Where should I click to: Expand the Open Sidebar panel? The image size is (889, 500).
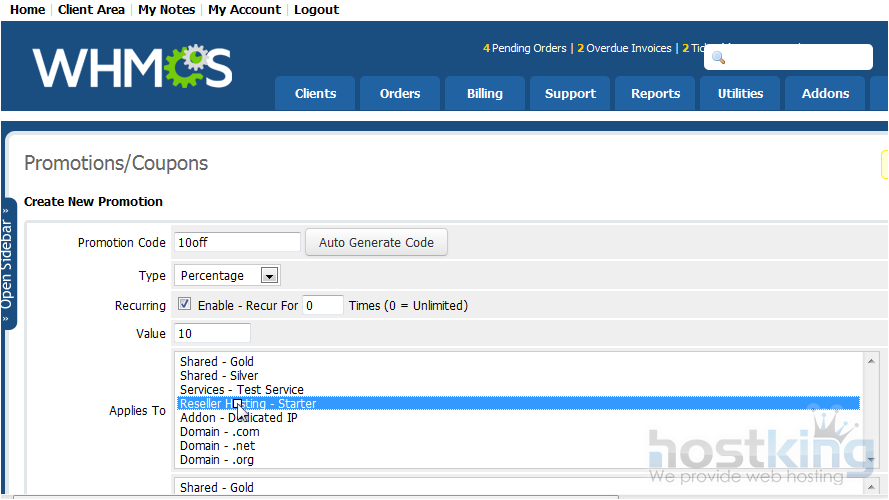[x=8, y=263]
